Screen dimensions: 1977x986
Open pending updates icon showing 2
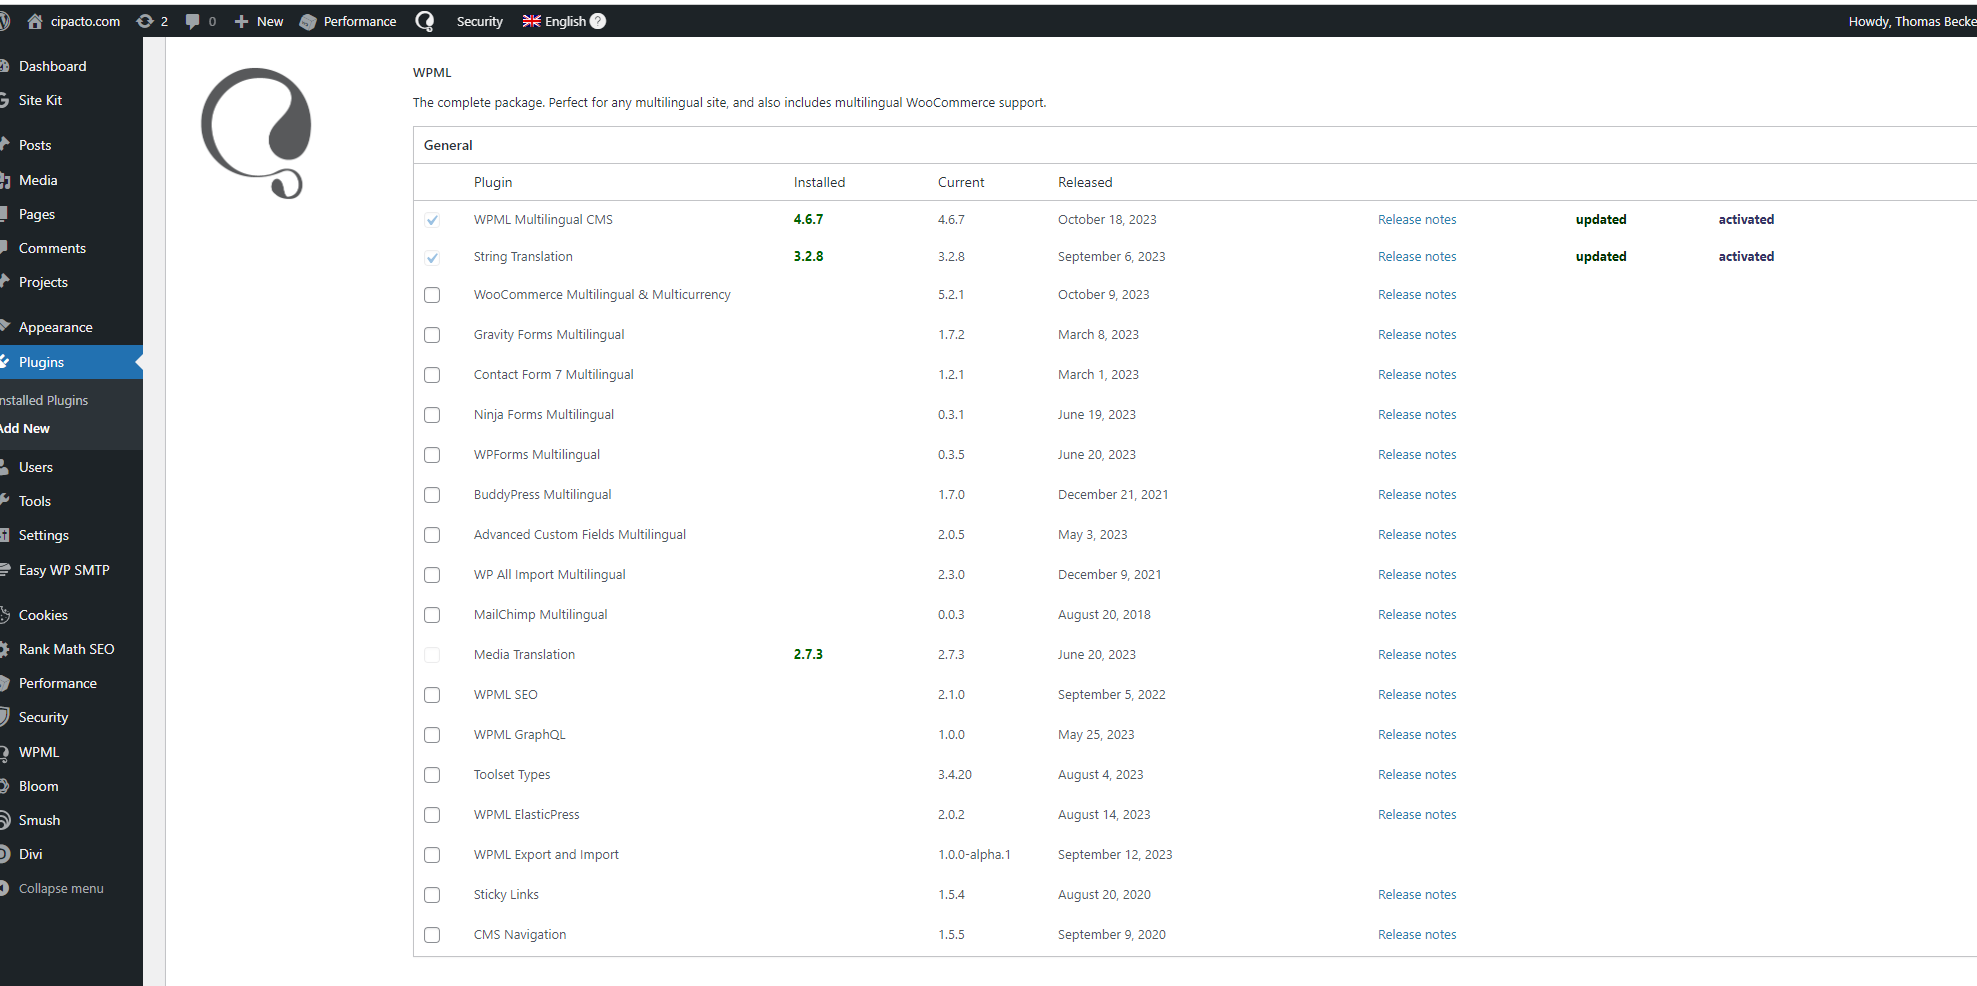pyautogui.click(x=145, y=21)
